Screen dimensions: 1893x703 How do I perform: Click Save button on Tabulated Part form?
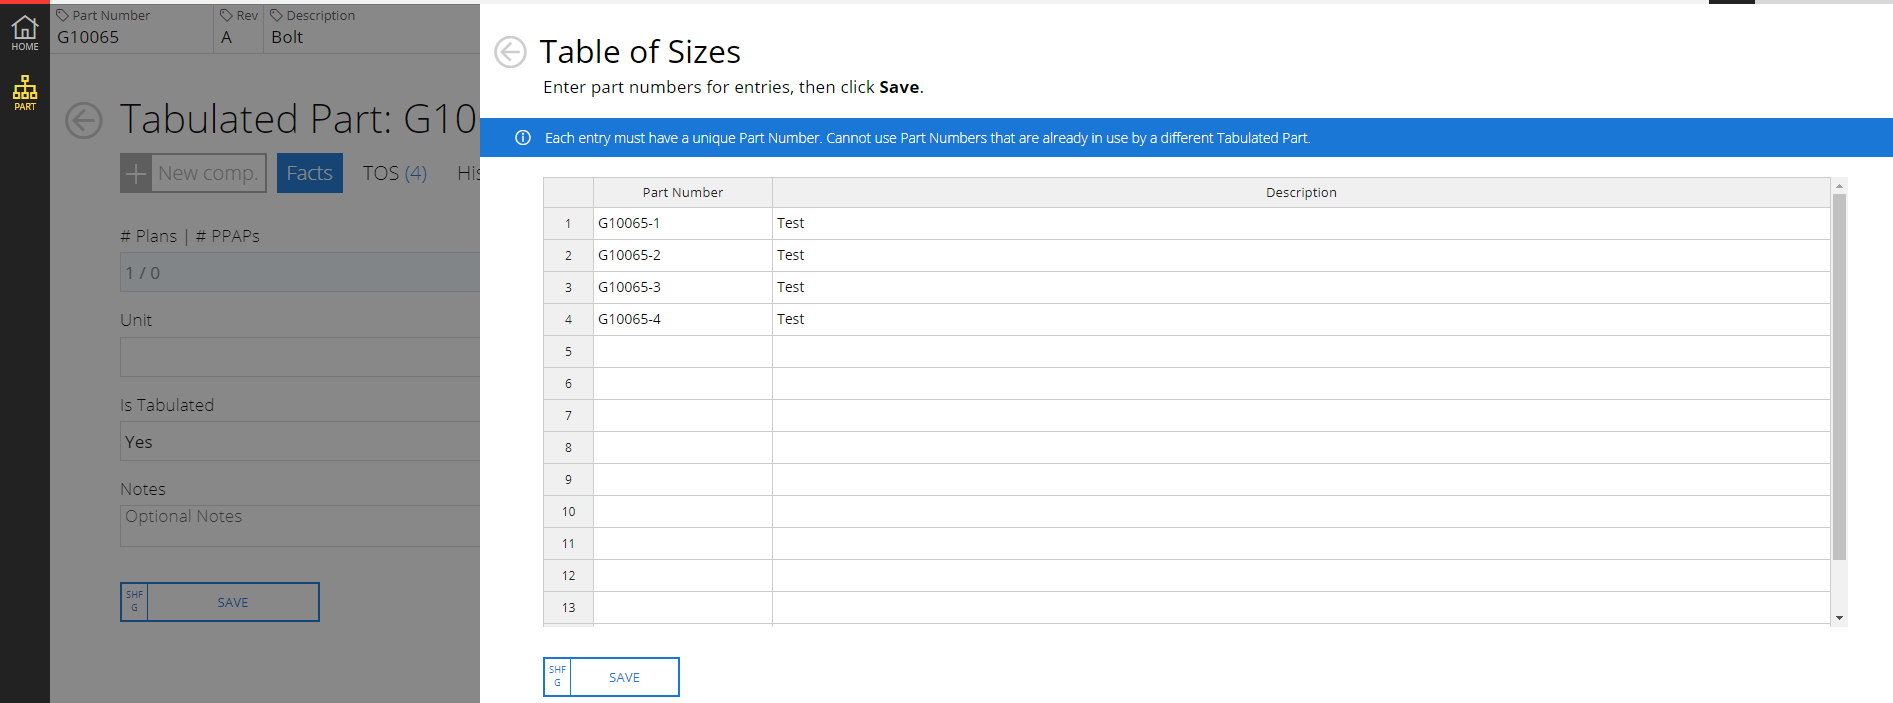point(220,602)
